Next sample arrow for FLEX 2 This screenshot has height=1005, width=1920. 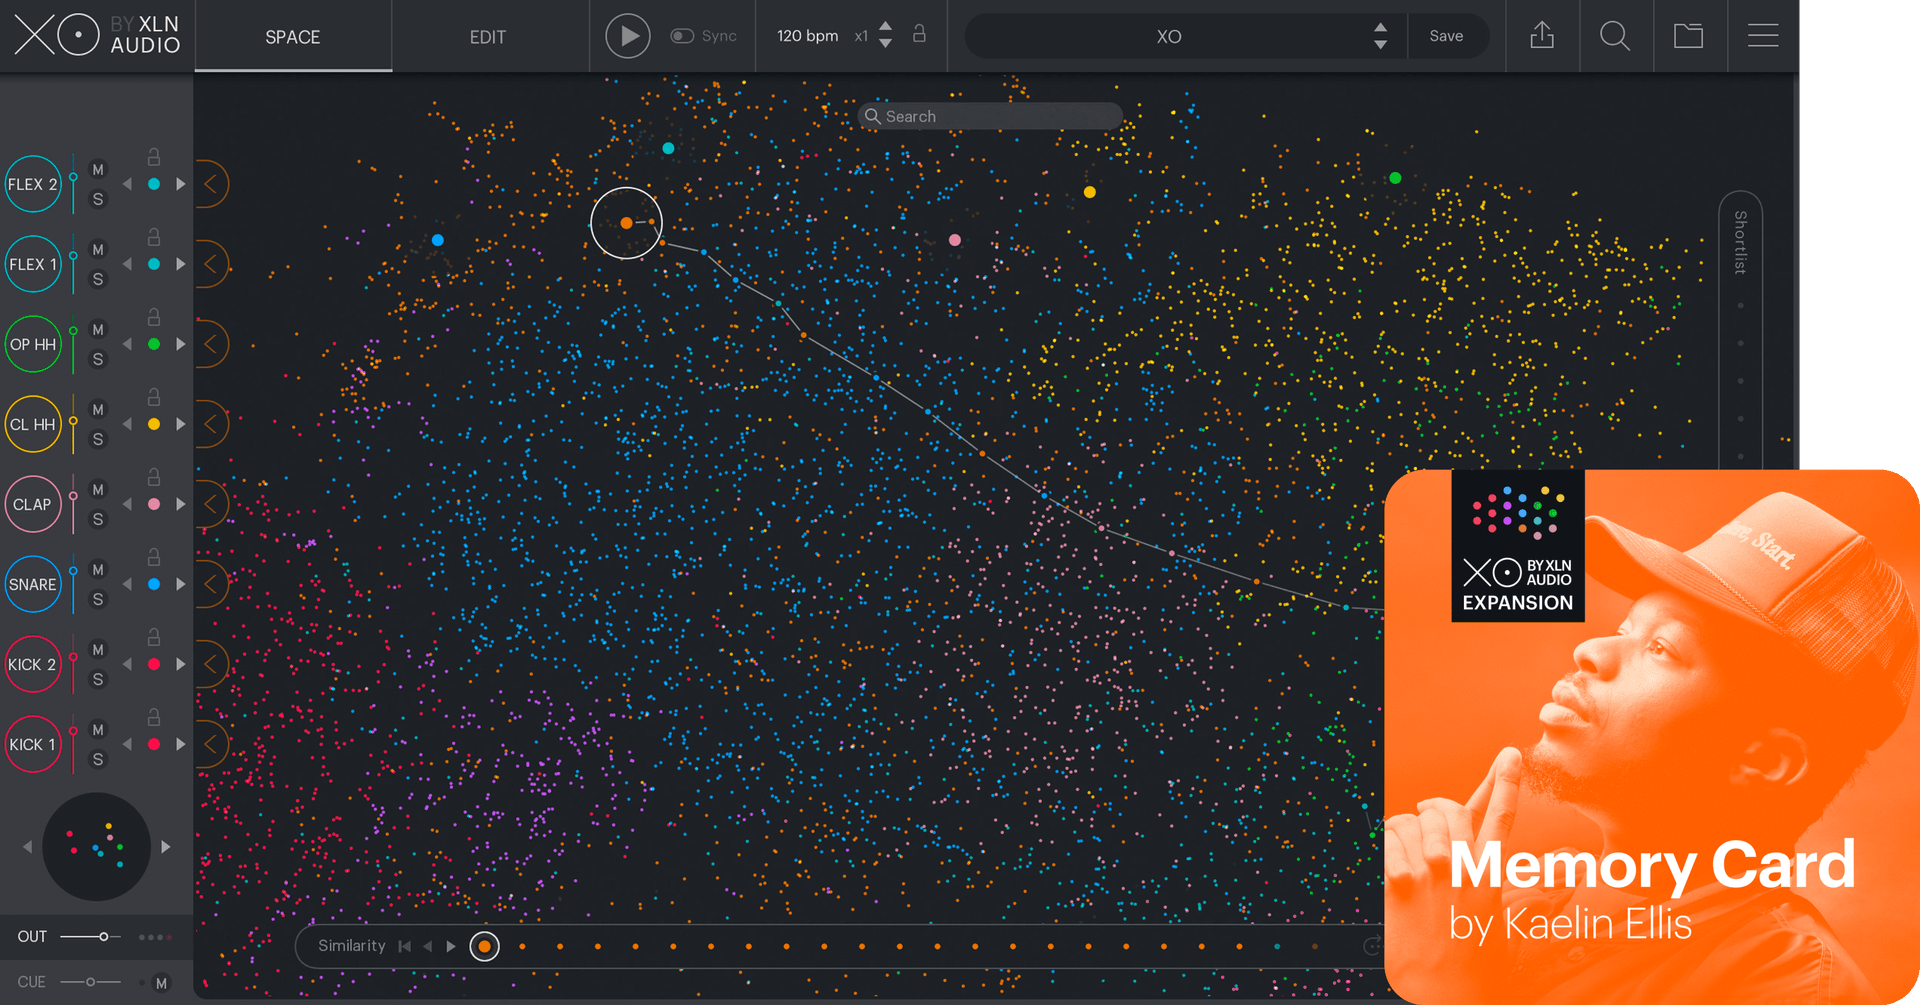coord(181,184)
